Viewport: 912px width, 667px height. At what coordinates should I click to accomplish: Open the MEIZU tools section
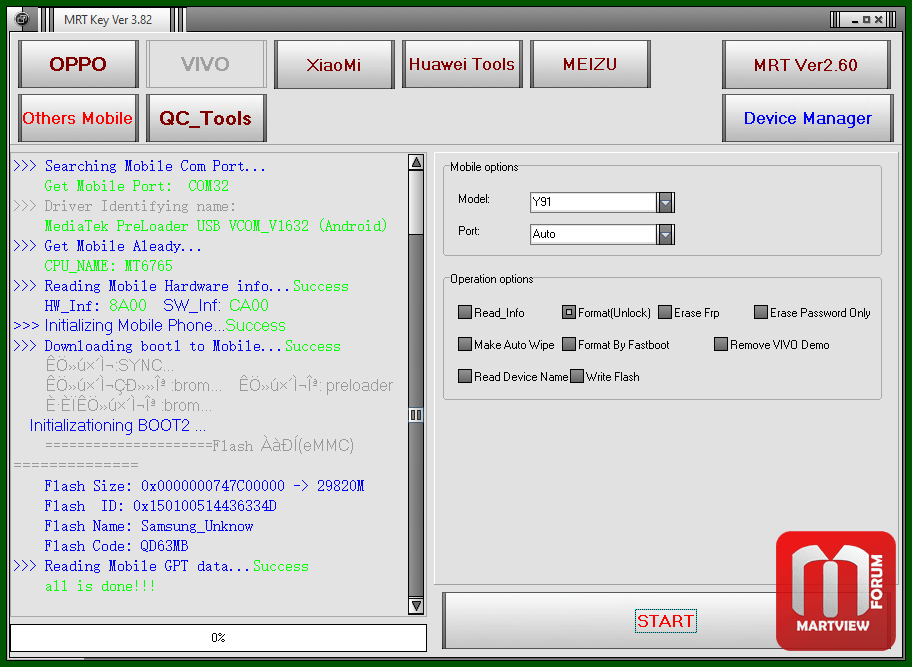click(x=590, y=64)
